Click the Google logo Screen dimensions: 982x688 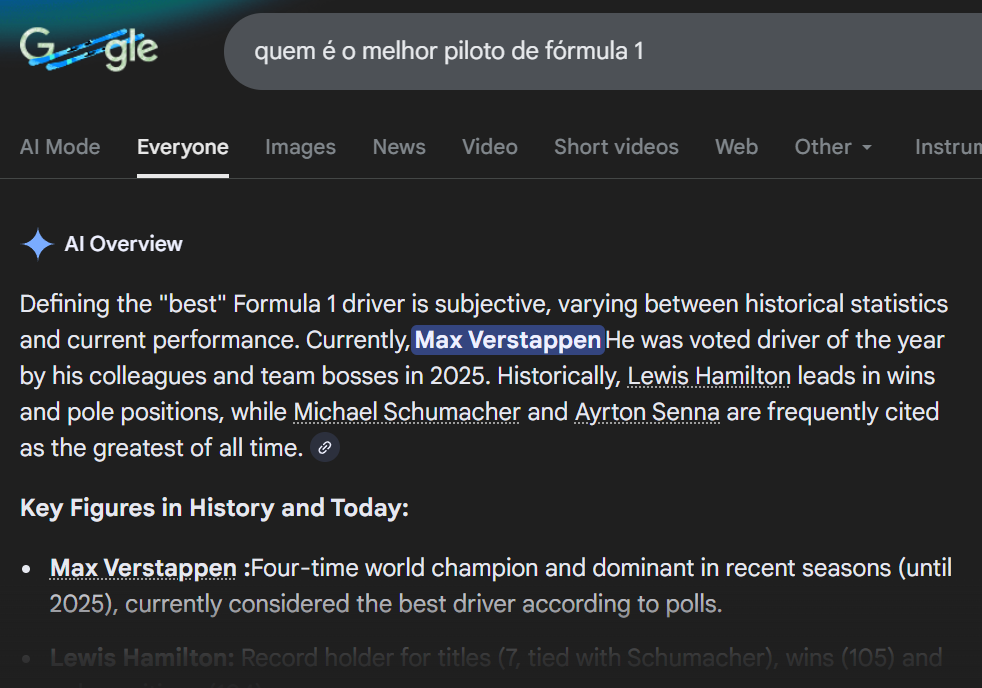point(88,50)
